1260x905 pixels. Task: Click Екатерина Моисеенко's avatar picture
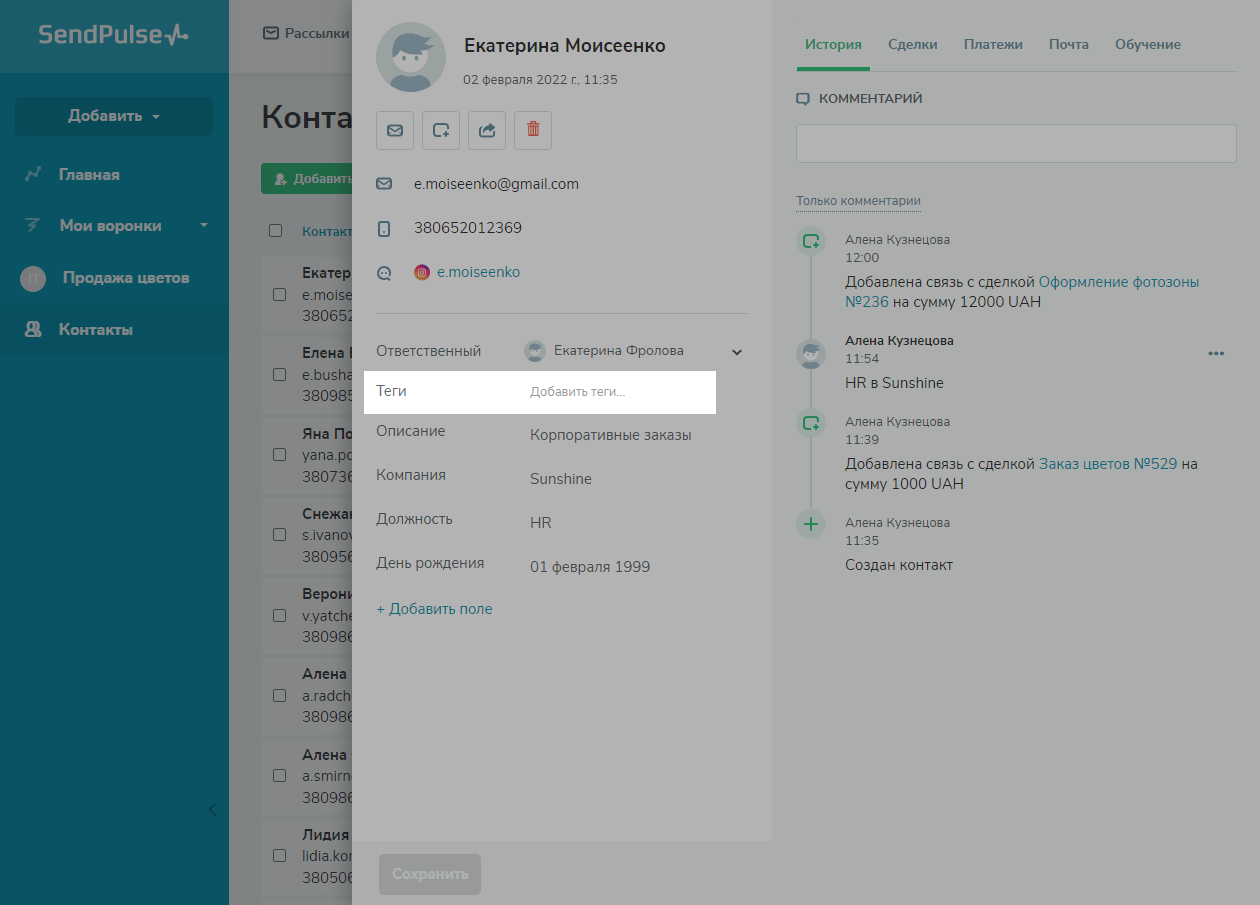[x=411, y=57]
